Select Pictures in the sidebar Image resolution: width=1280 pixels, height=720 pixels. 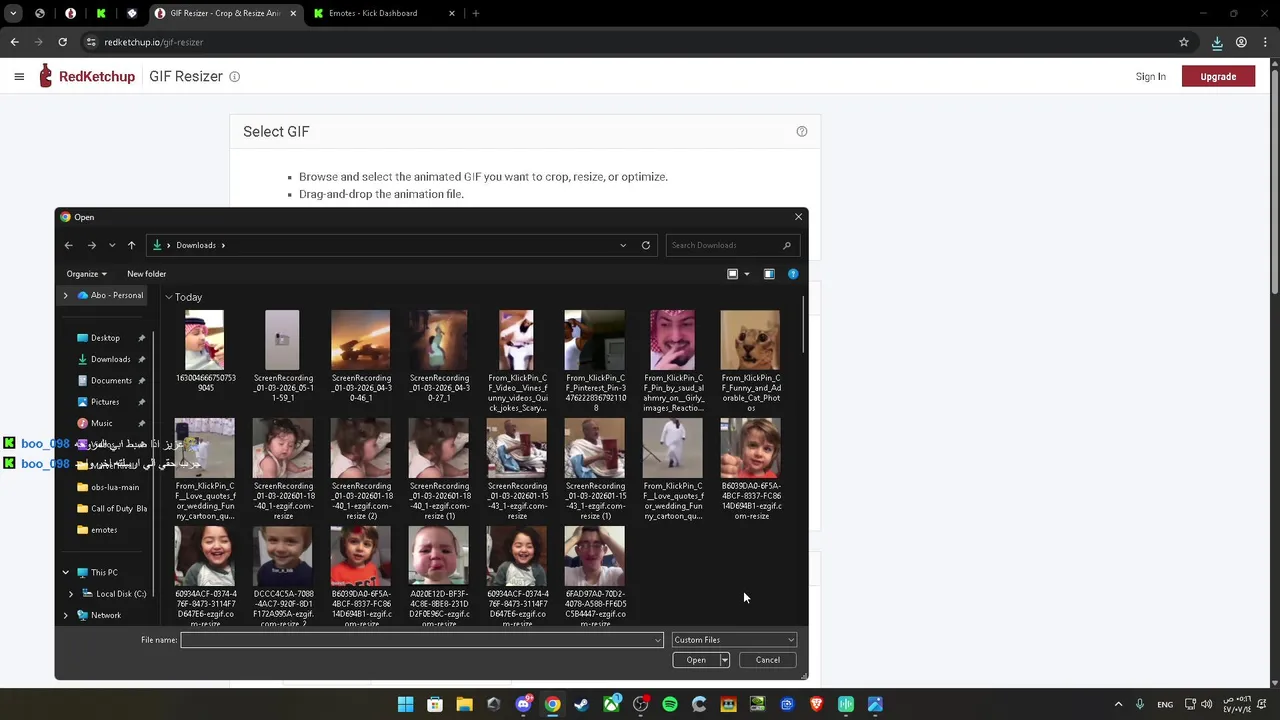pos(105,402)
